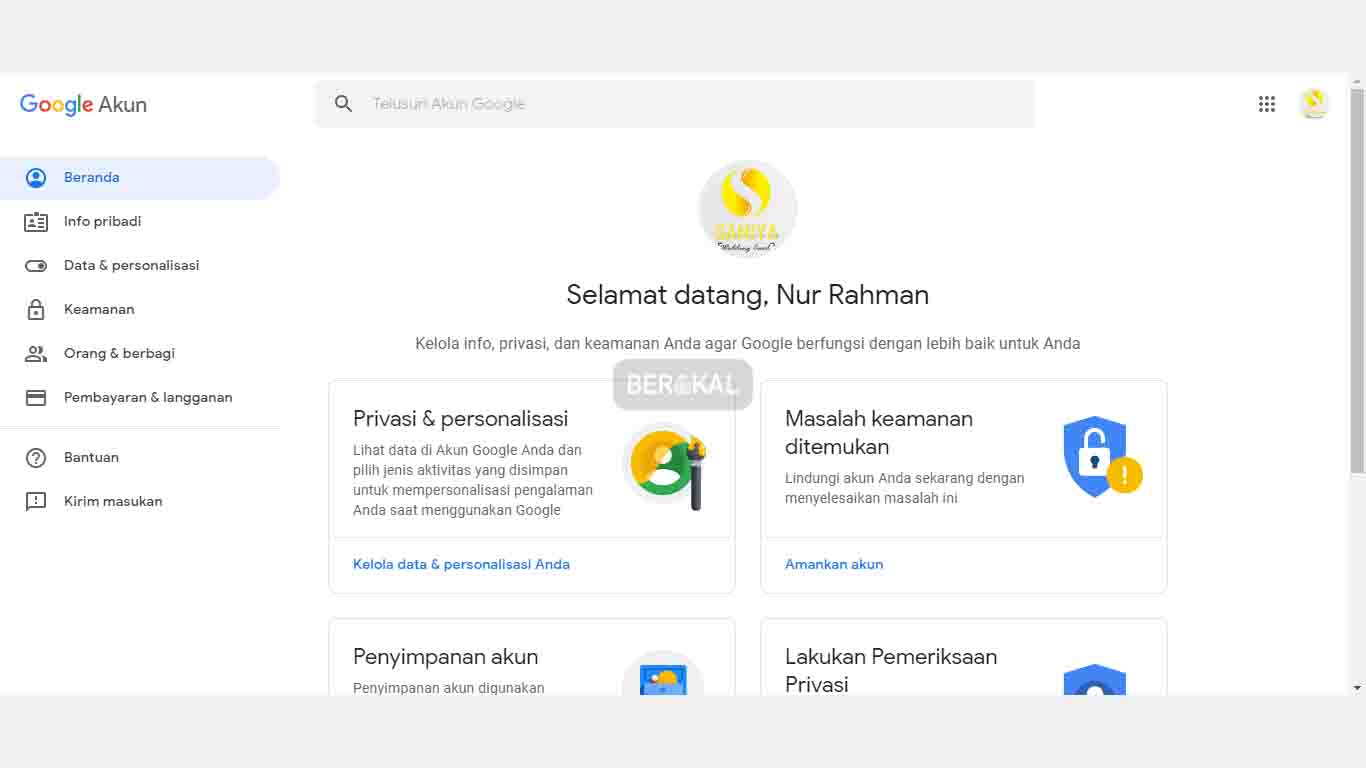The height and width of the screenshot is (768, 1366).
Task: Click the Pembayaran & langganan card icon
Action: (36, 397)
